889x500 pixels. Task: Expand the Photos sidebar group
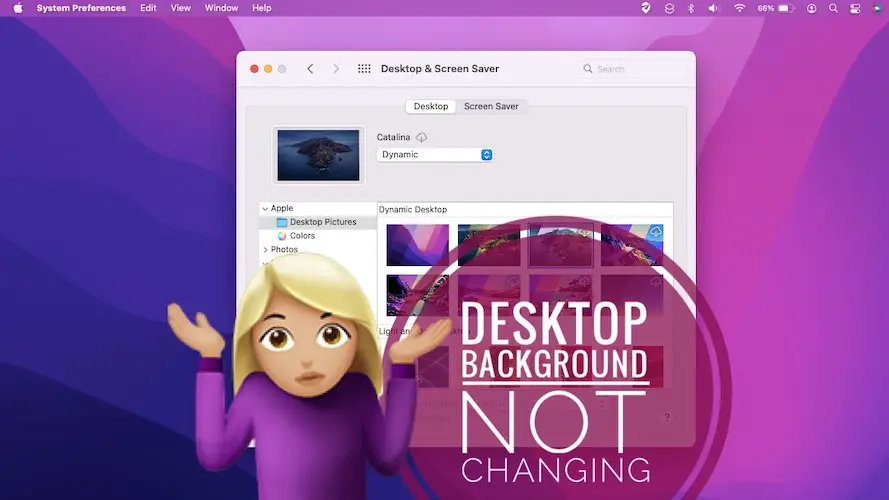pyautogui.click(x=265, y=250)
